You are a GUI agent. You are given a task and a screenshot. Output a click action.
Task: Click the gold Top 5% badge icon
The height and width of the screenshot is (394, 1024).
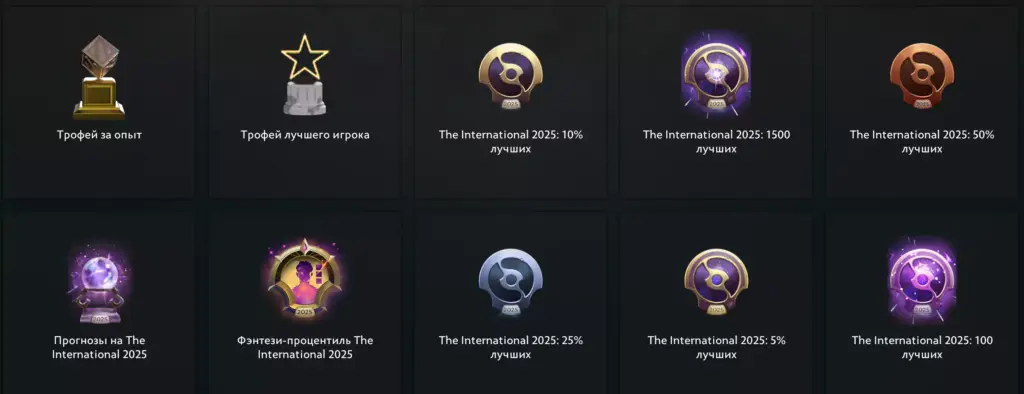[x=716, y=283]
